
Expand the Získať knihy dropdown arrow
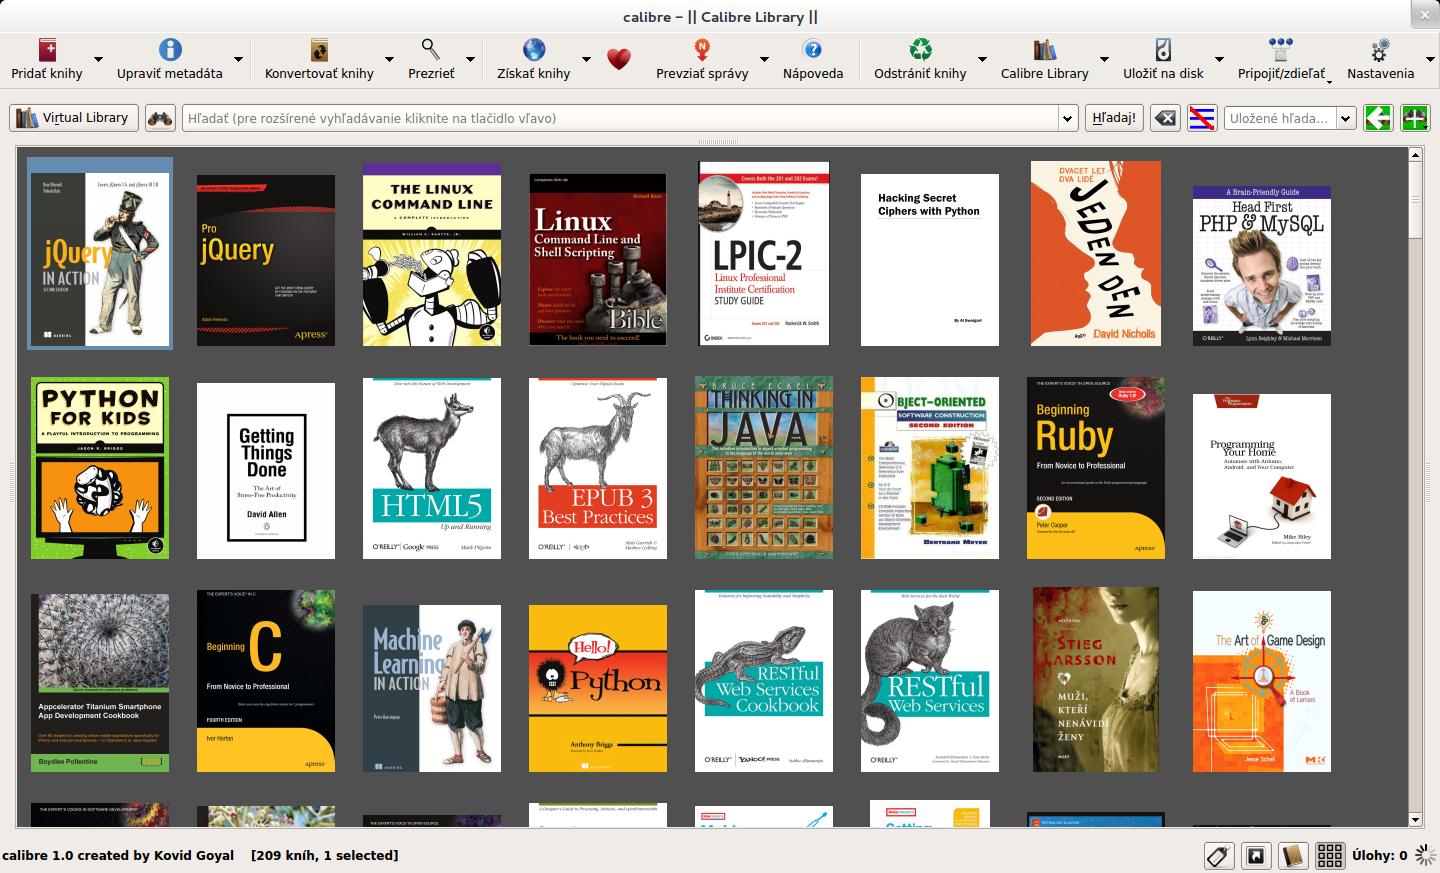[x=586, y=60]
